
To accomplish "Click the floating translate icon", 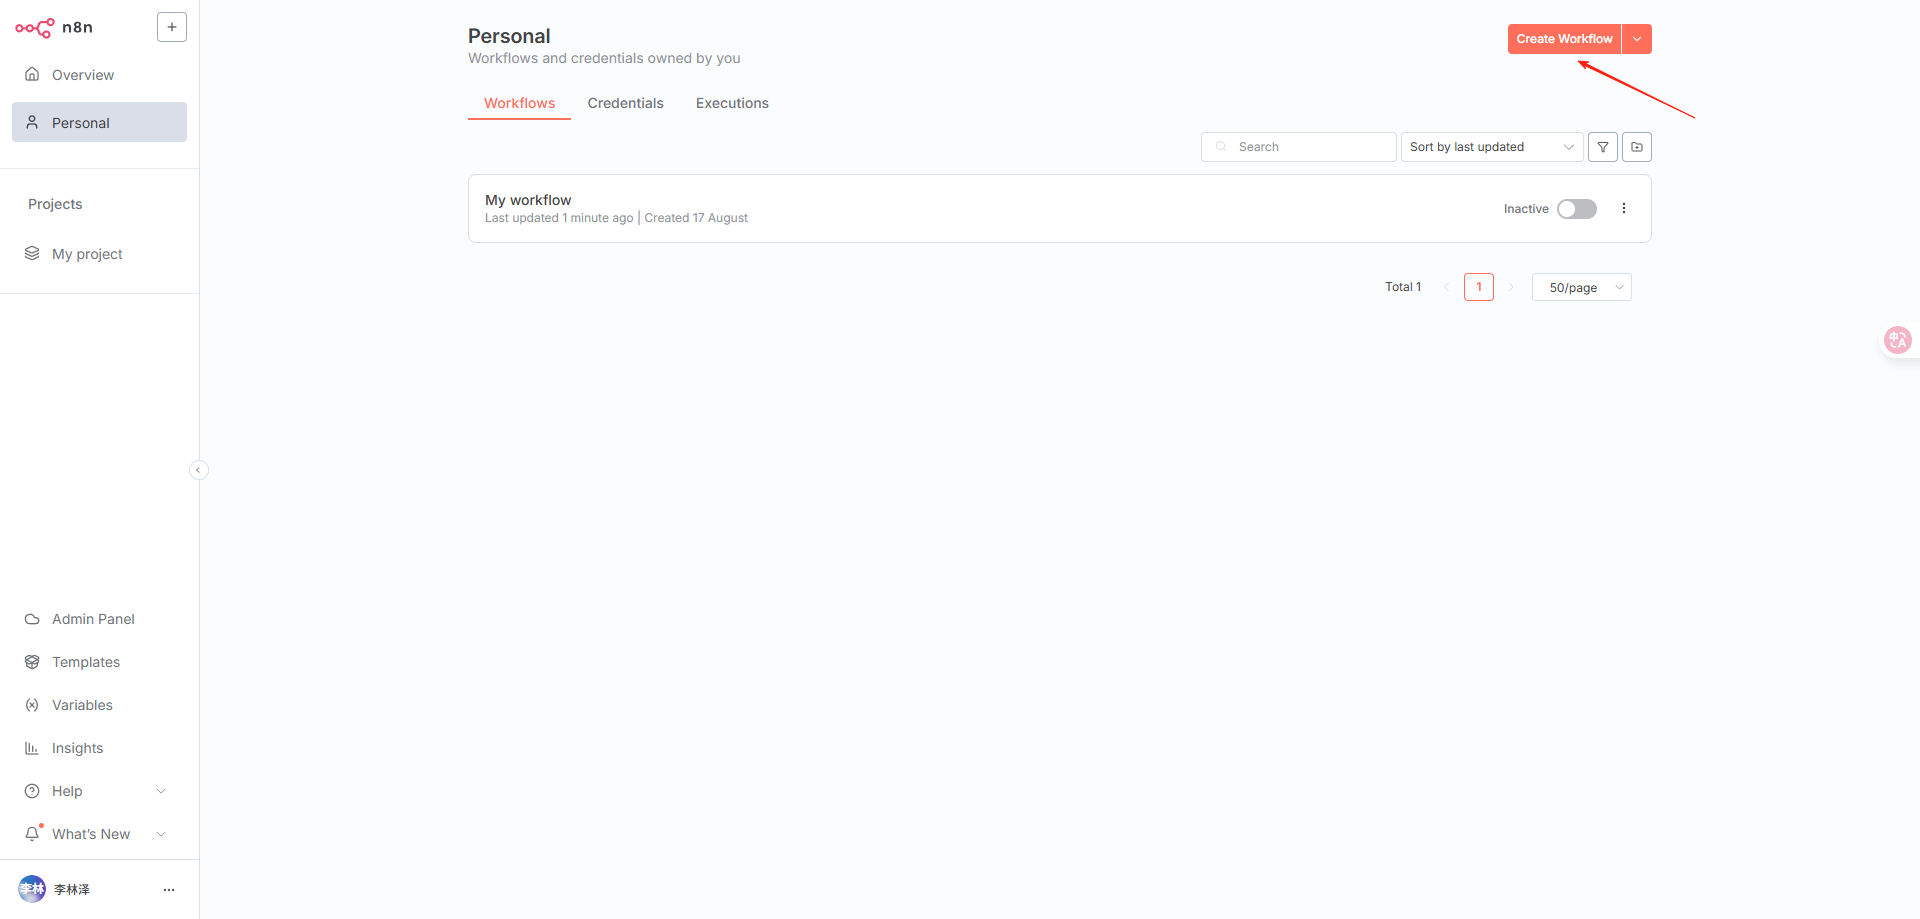I will (1897, 340).
